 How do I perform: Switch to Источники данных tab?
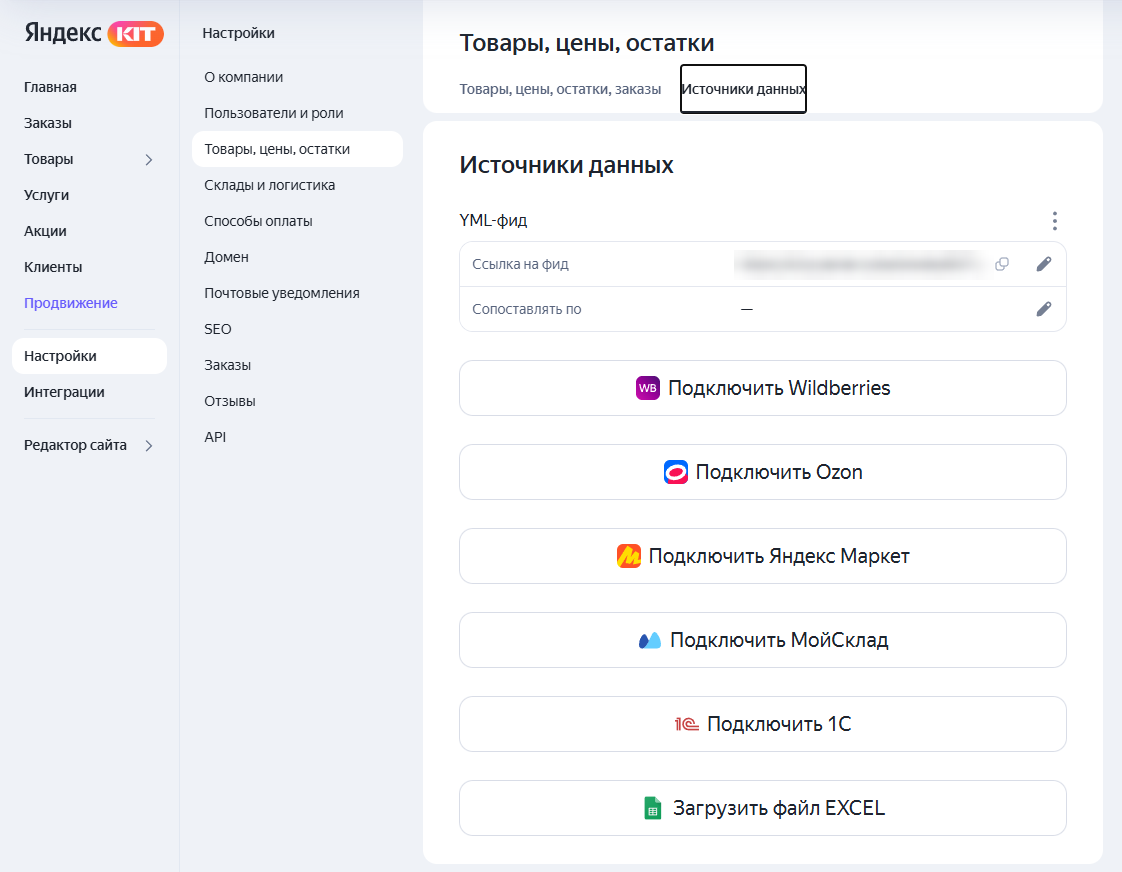point(743,89)
